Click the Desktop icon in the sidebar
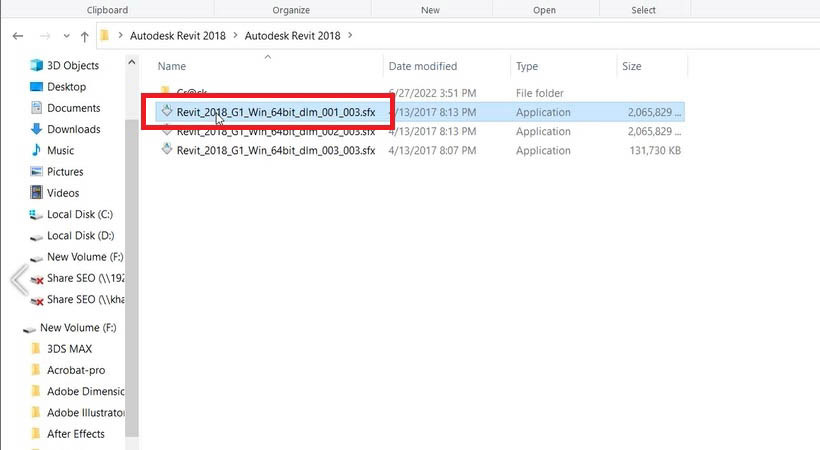The image size is (820, 450). [x=36, y=87]
